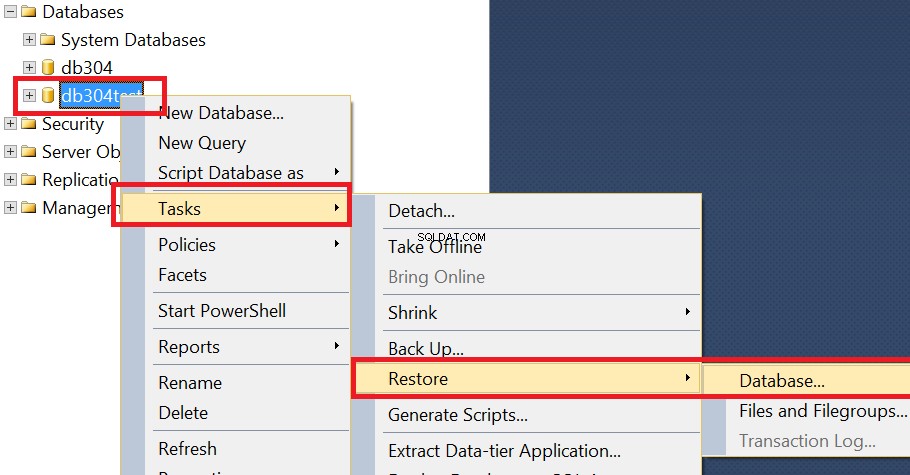
Task: Expand the Security folder node
Action: (10, 124)
